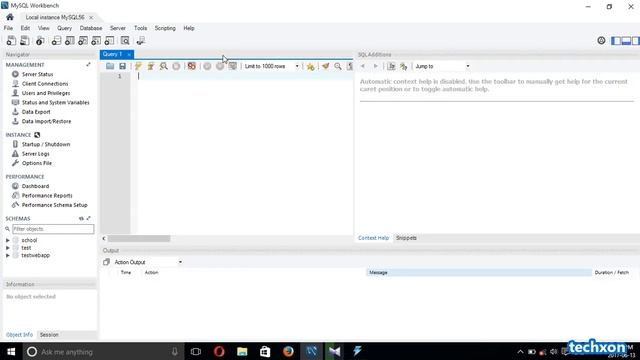The width and height of the screenshot is (640, 360).
Task: Click the Instance connection icon
Action: click(37, 135)
